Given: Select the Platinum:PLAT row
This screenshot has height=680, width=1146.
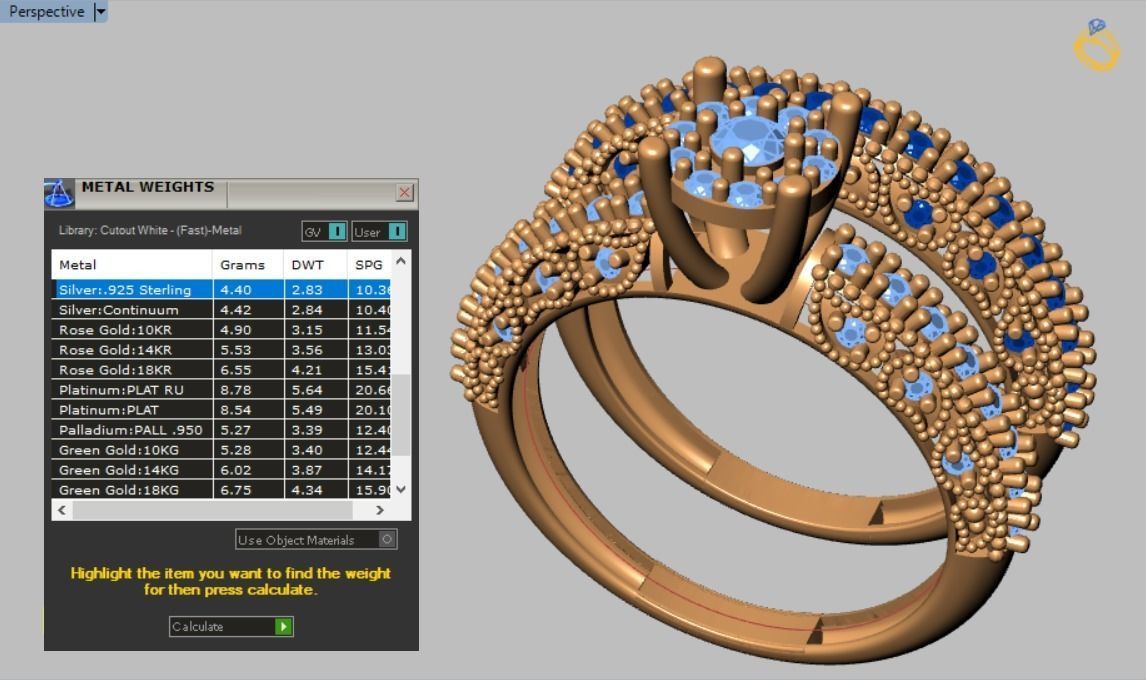Looking at the screenshot, I should (221, 409).
